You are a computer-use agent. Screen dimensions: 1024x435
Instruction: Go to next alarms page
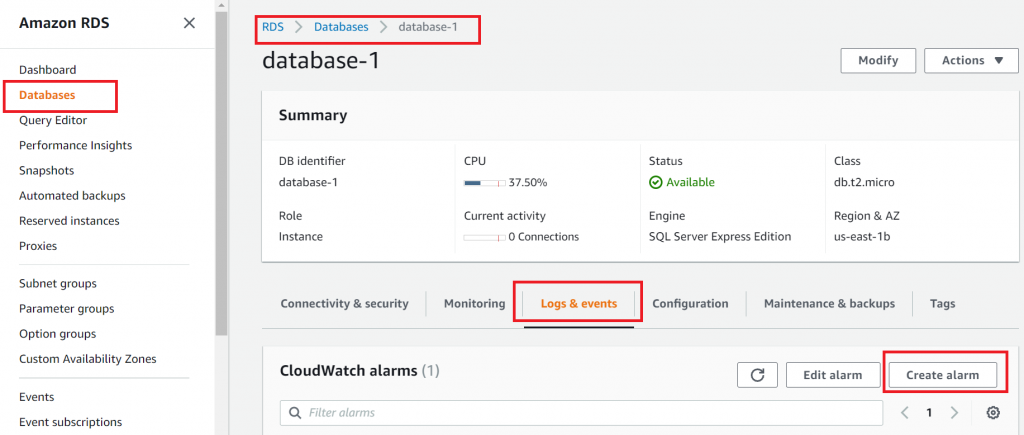click(954, 413)
